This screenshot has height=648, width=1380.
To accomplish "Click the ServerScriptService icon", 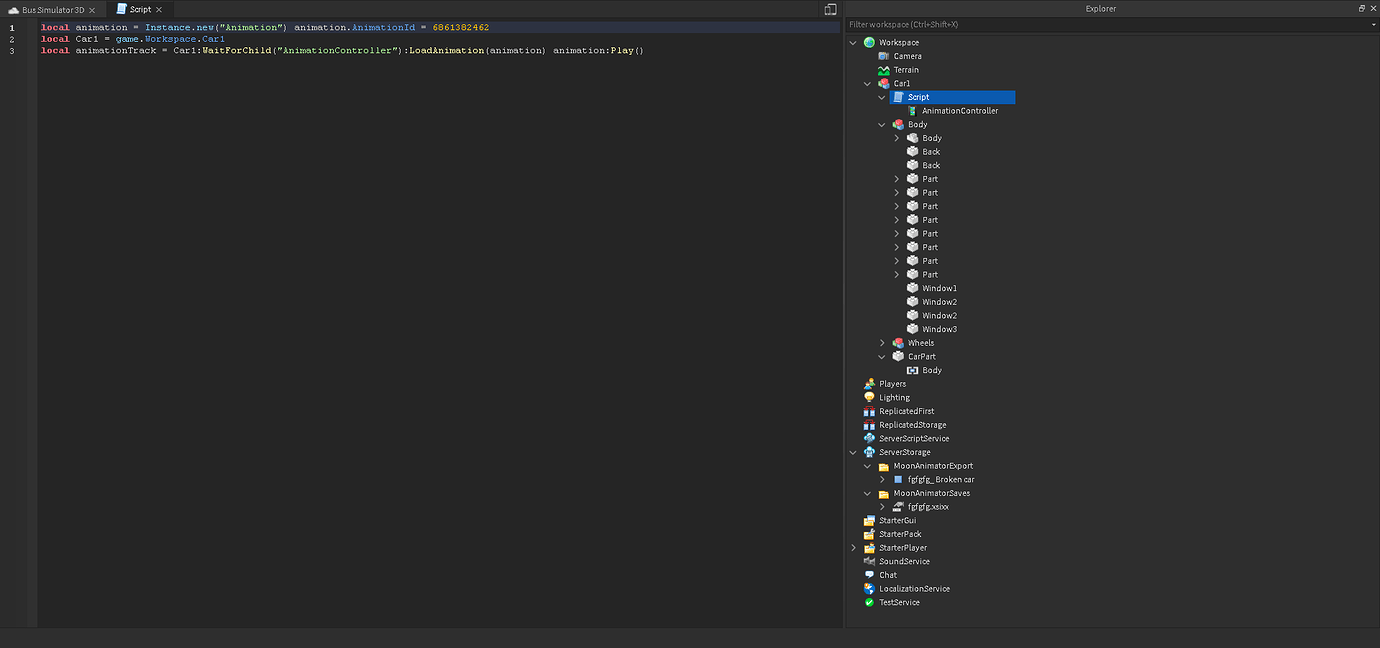I will click(869, 438).
